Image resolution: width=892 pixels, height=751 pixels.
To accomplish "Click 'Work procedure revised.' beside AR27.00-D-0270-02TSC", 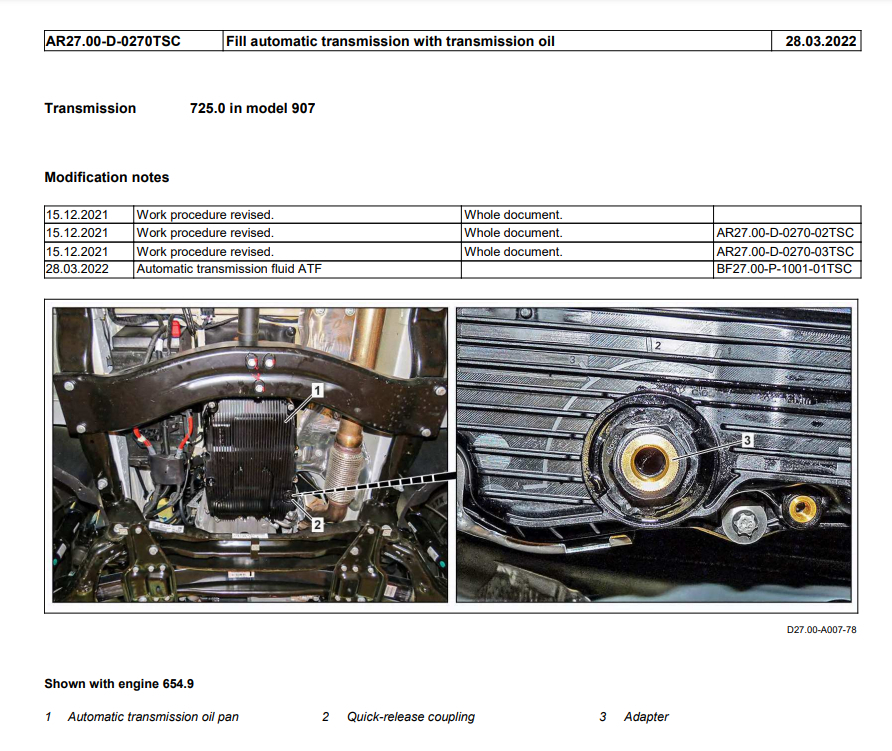I will 205,233.
